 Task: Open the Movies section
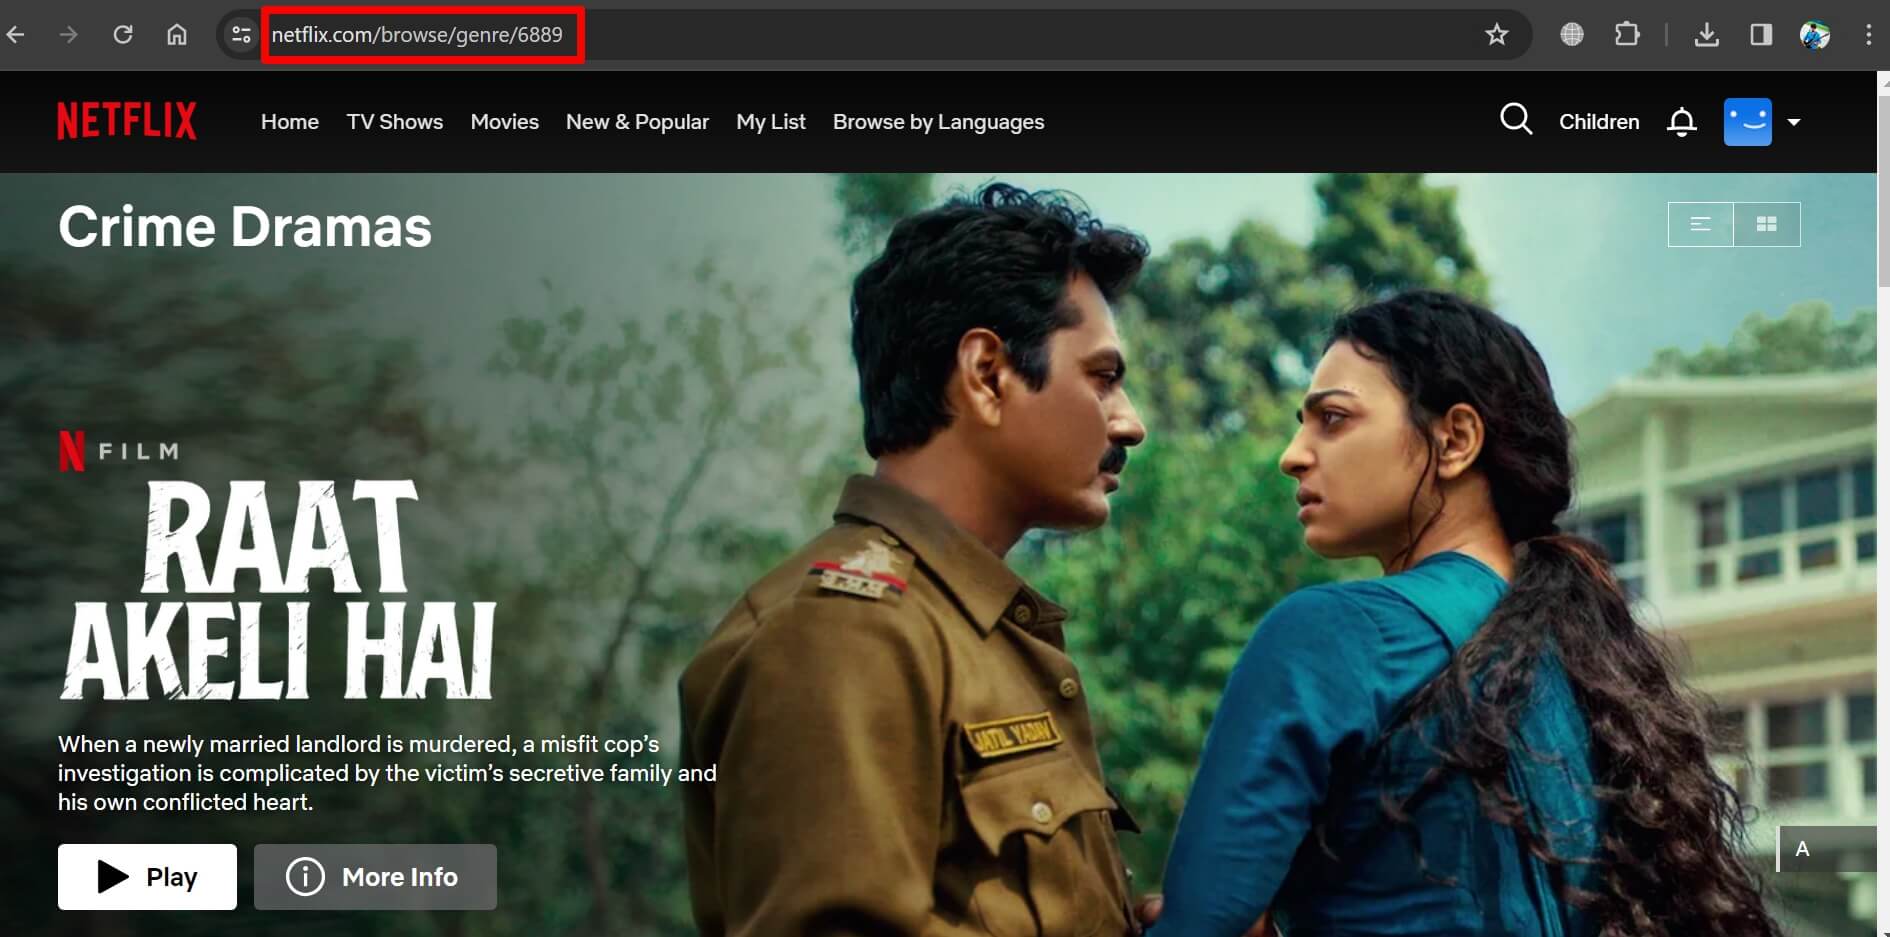coord(505,122)
